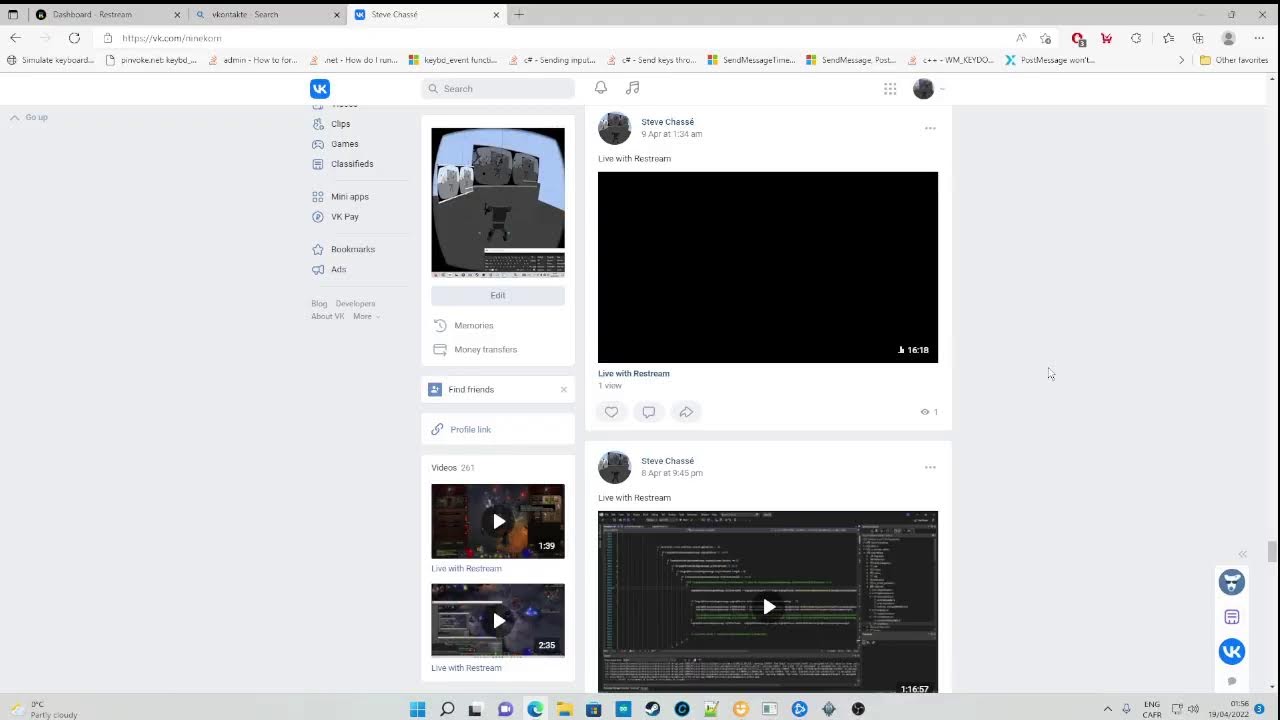Image resolution: width=1280 pixels, height=720 pixels.
Task: Open Mini apps in the sidebar
Action: point(349,197)
